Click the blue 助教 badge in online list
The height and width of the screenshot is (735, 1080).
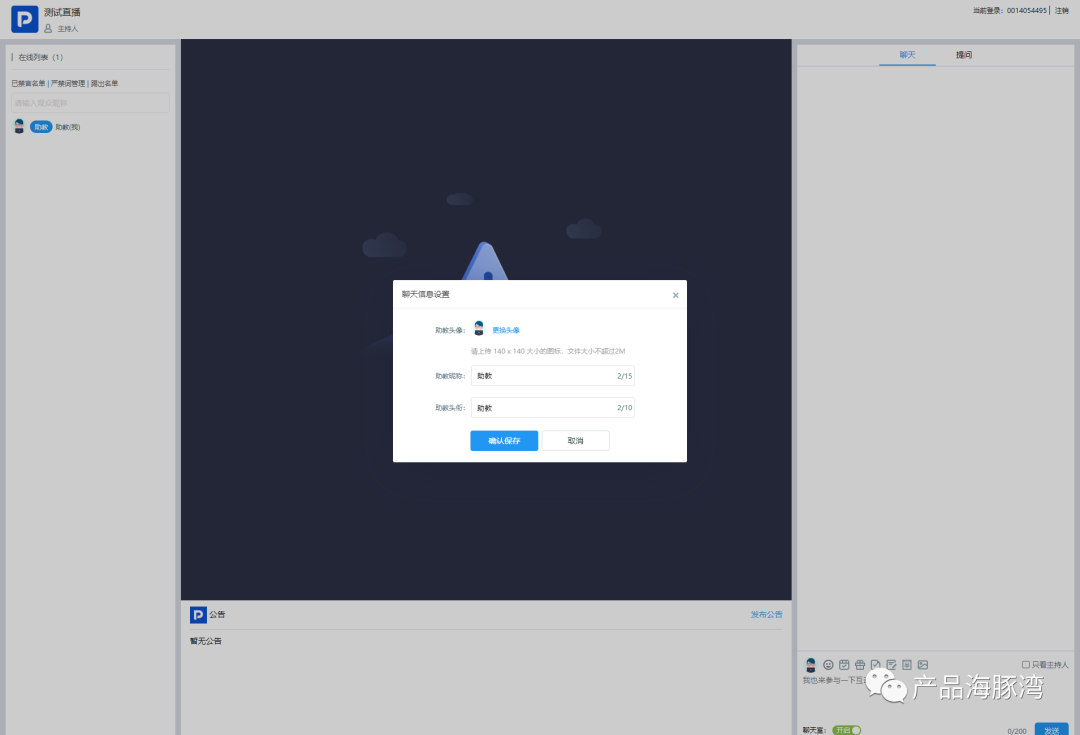tap(41, 127)
